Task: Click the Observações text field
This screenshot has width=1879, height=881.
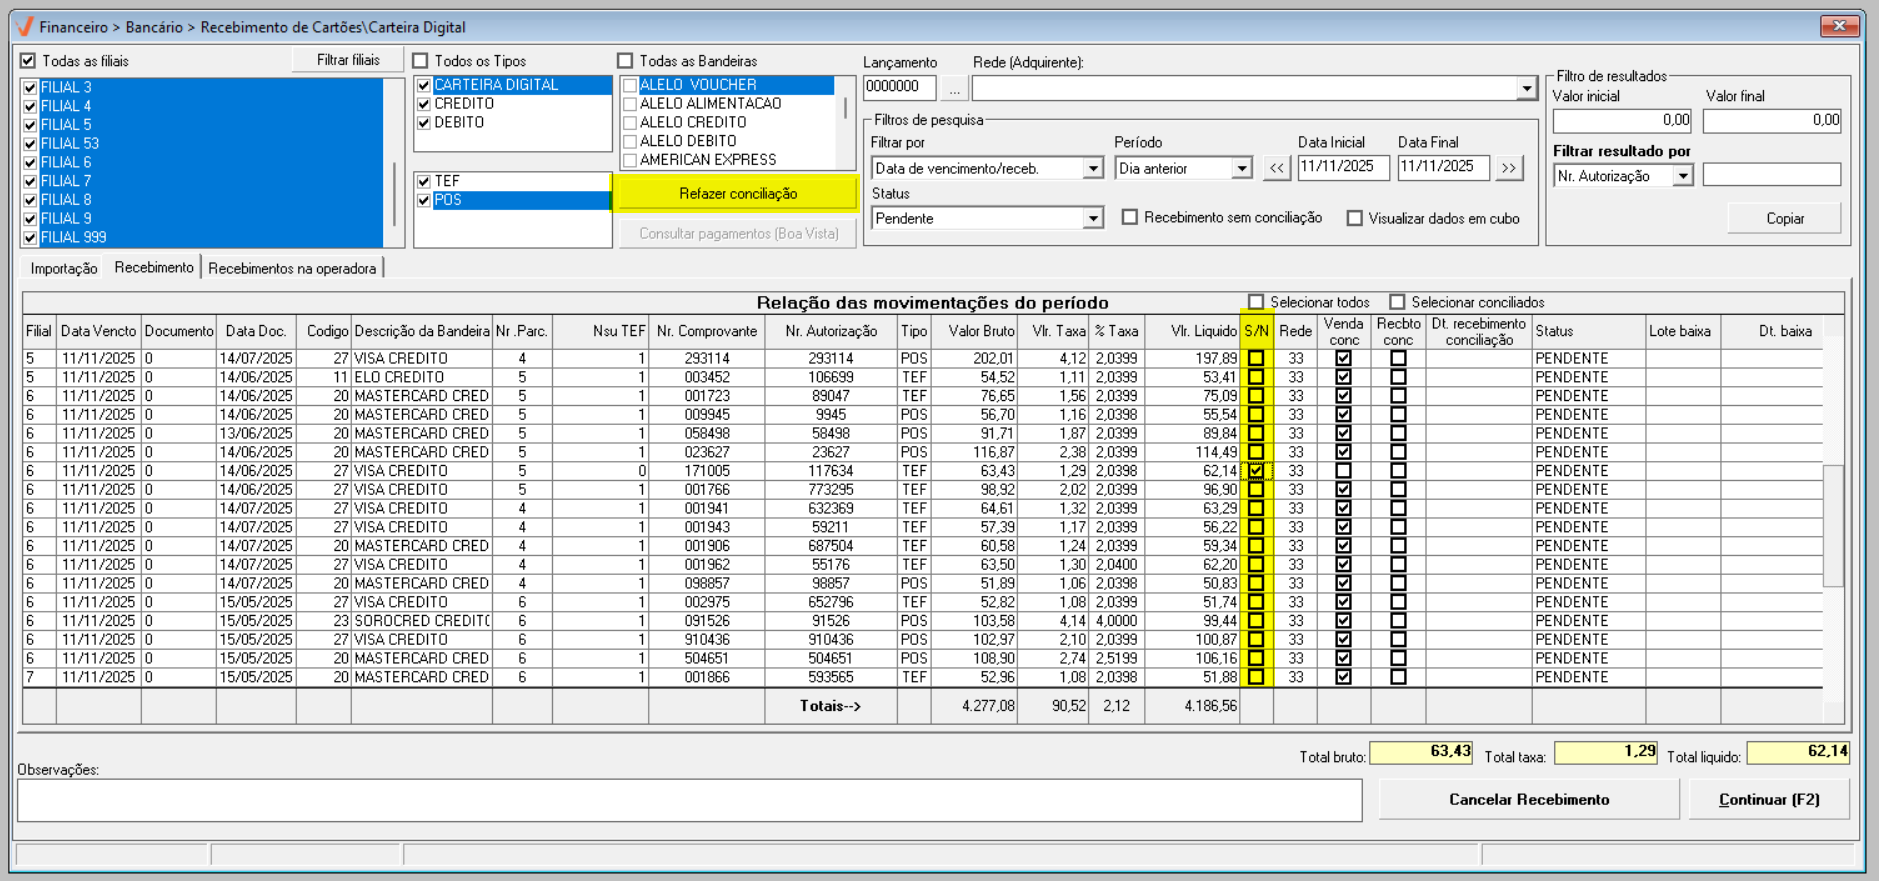Action: pos(689,801)
